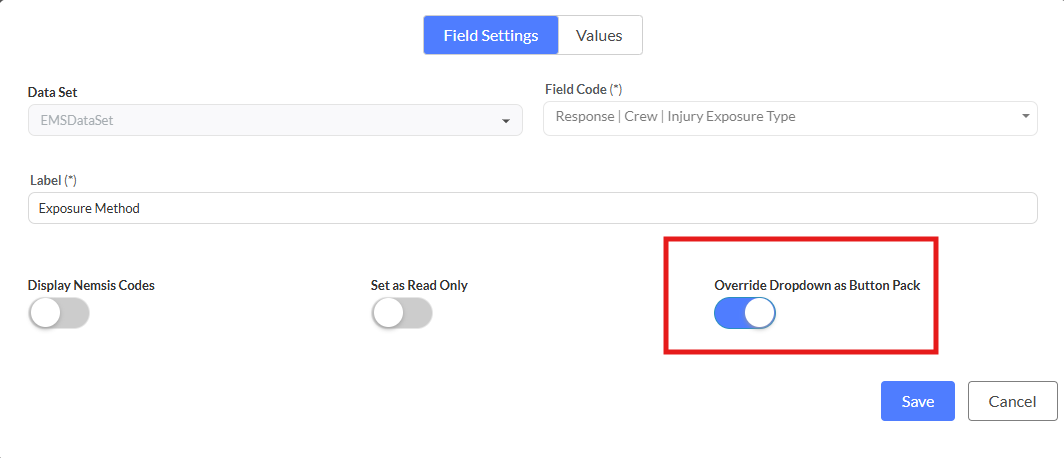
Task: Click the Set as Read Only label text
Action: pyautogui.click(x=419, y=285)
